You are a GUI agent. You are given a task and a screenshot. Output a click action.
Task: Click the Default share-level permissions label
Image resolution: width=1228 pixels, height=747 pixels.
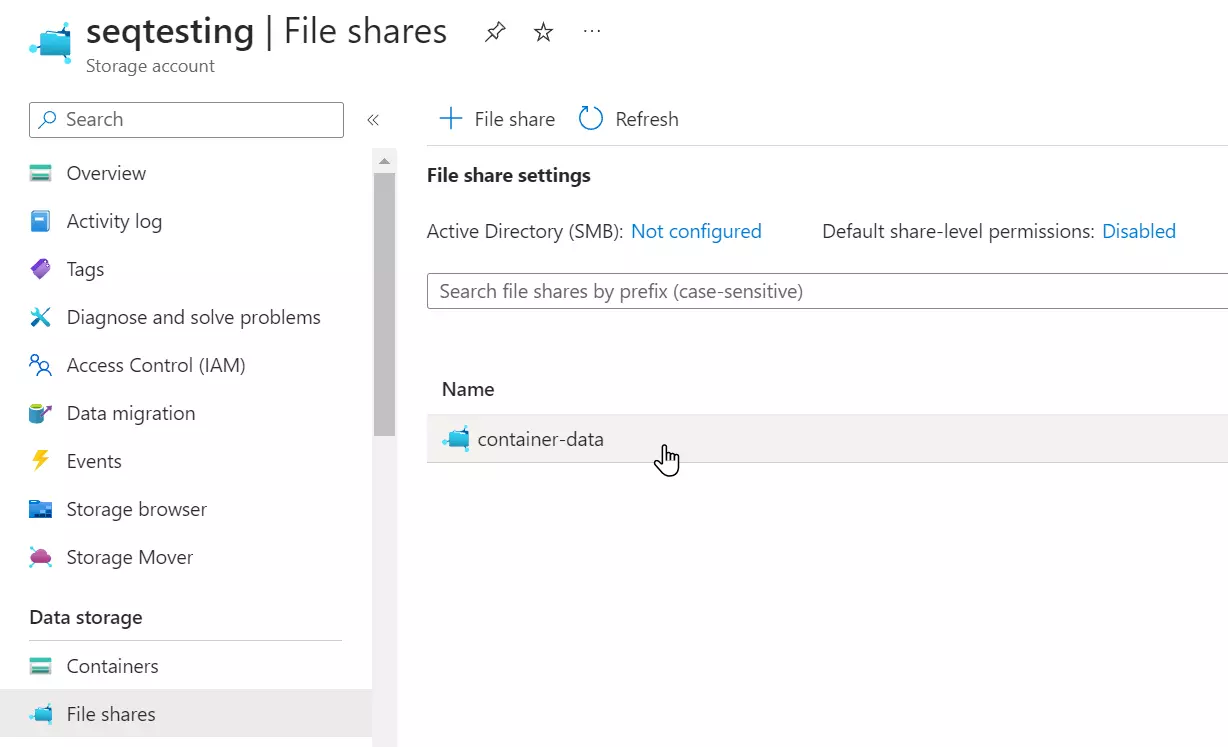pos(958,232)
